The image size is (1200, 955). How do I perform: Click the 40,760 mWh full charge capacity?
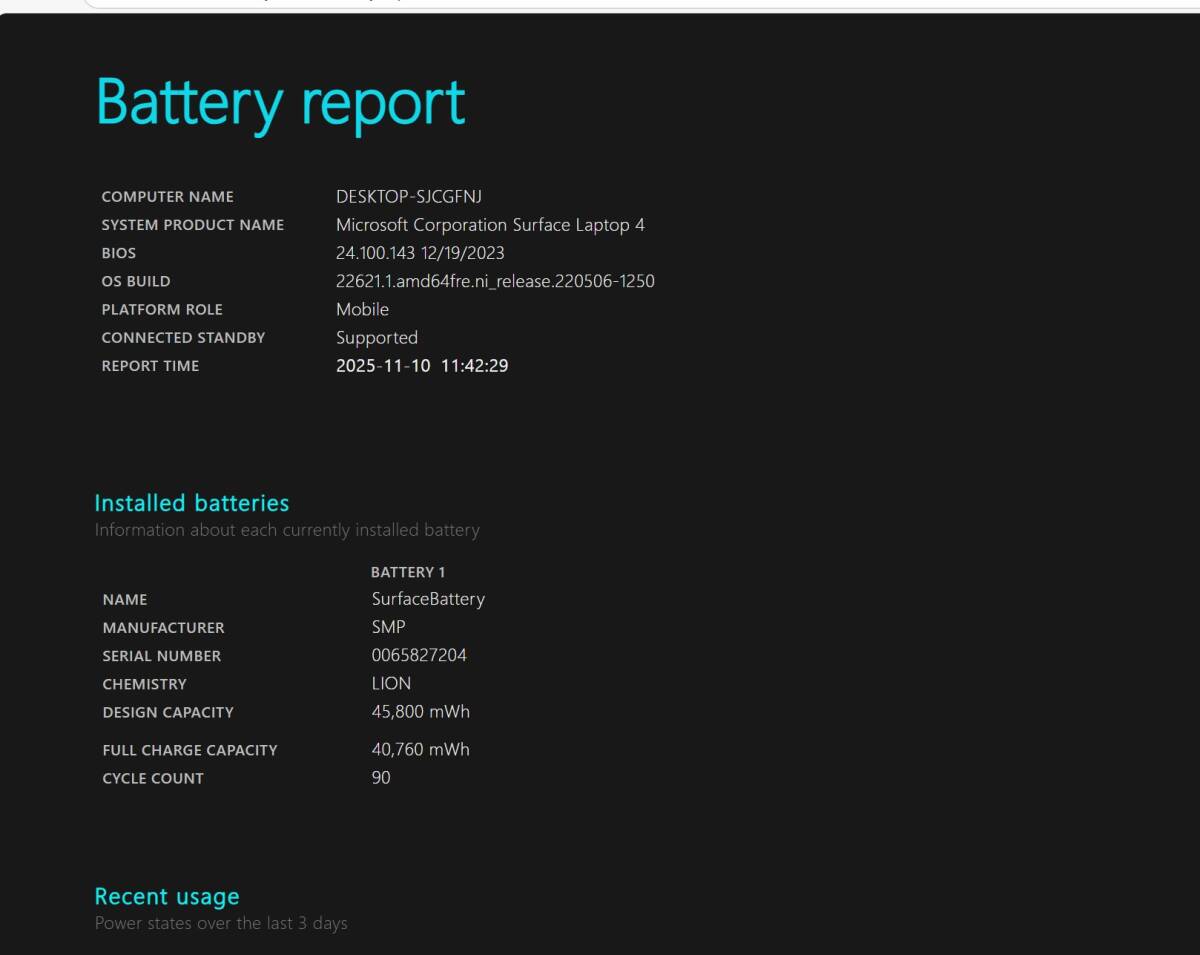(420, 749)
